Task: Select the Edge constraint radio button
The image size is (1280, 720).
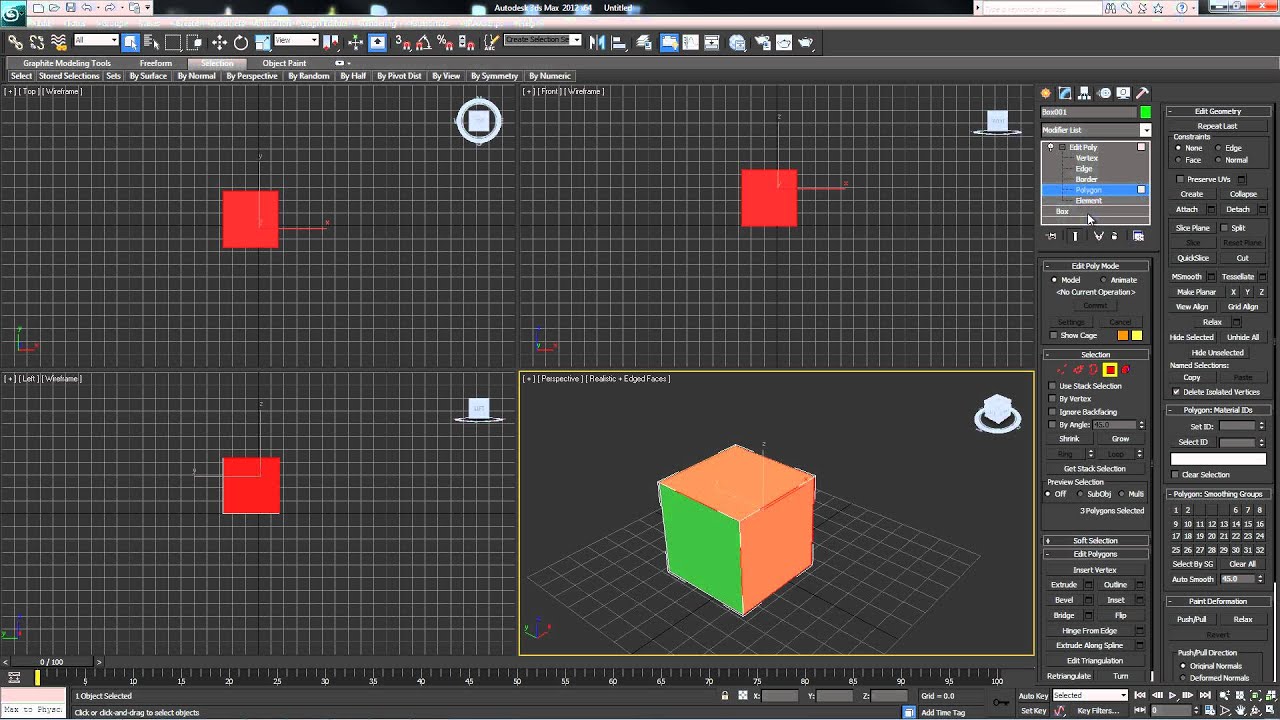Action: (x=1218, y=148)
